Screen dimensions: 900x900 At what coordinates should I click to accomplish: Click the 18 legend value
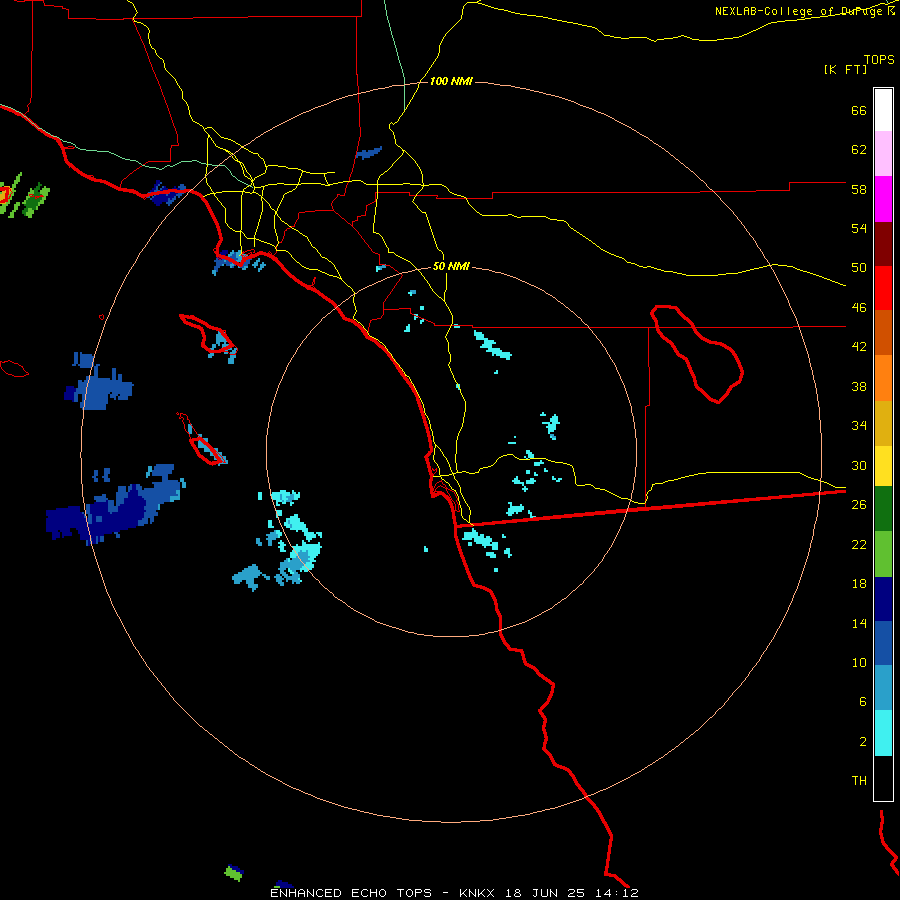point(859,584)
